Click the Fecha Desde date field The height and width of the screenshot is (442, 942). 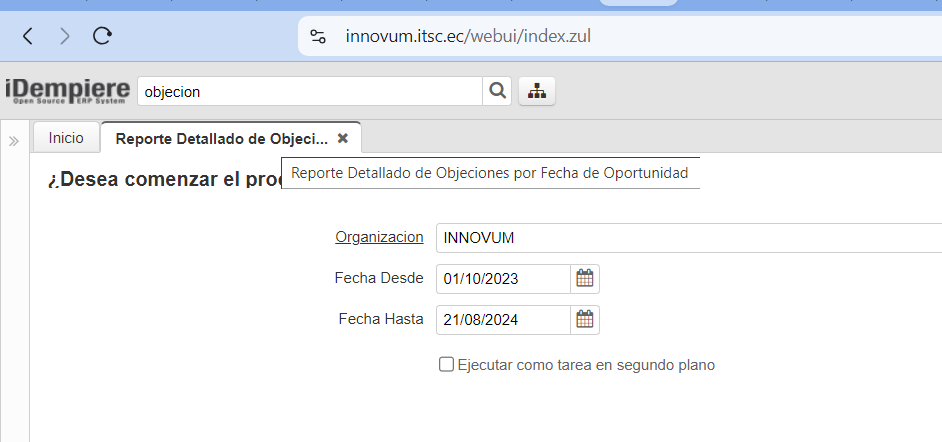[x=503, y=278]
